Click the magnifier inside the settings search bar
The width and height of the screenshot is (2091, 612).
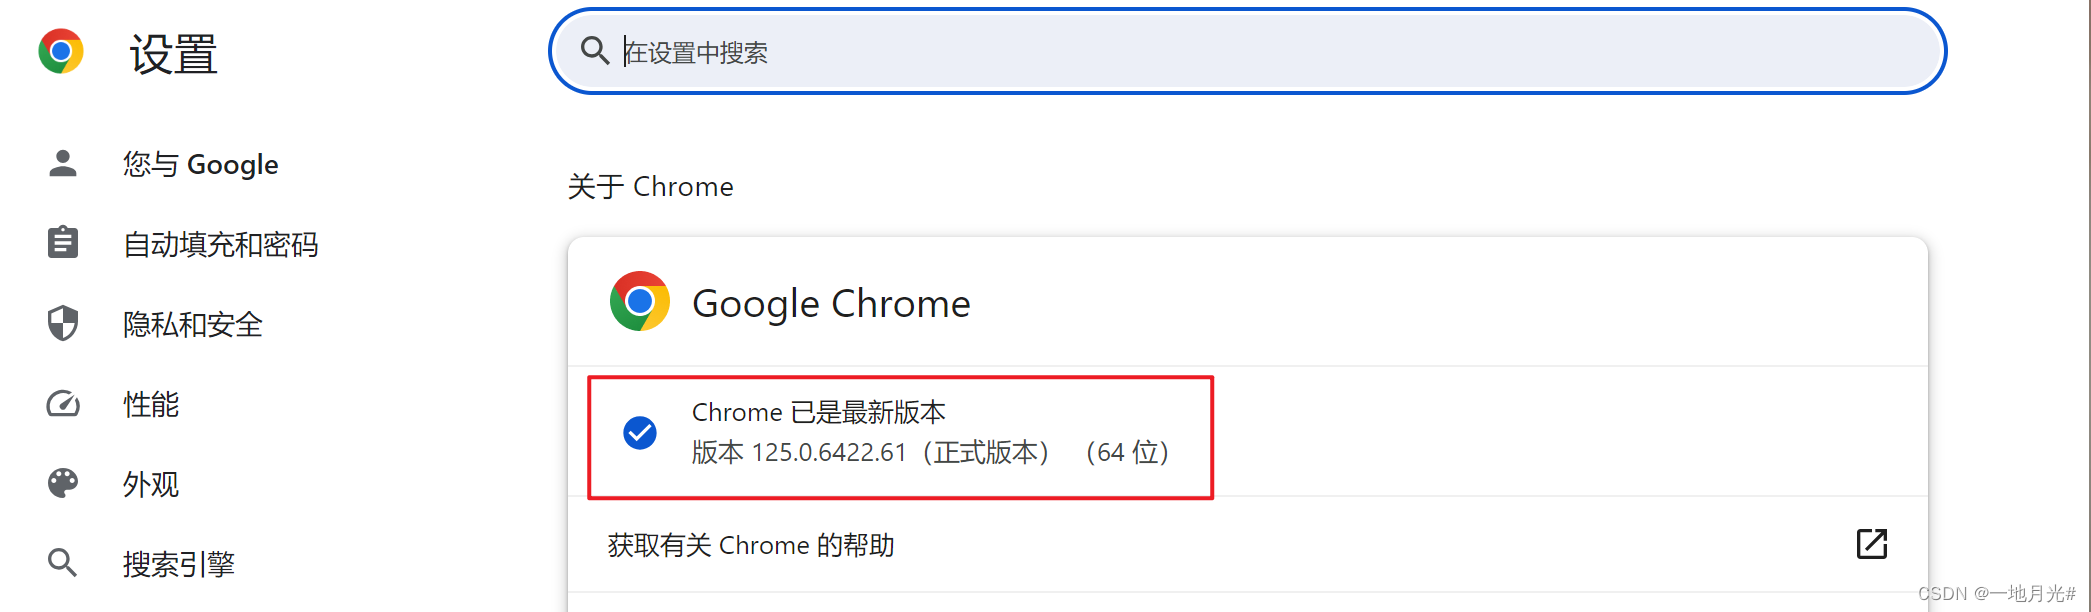[x=596, y=51]
